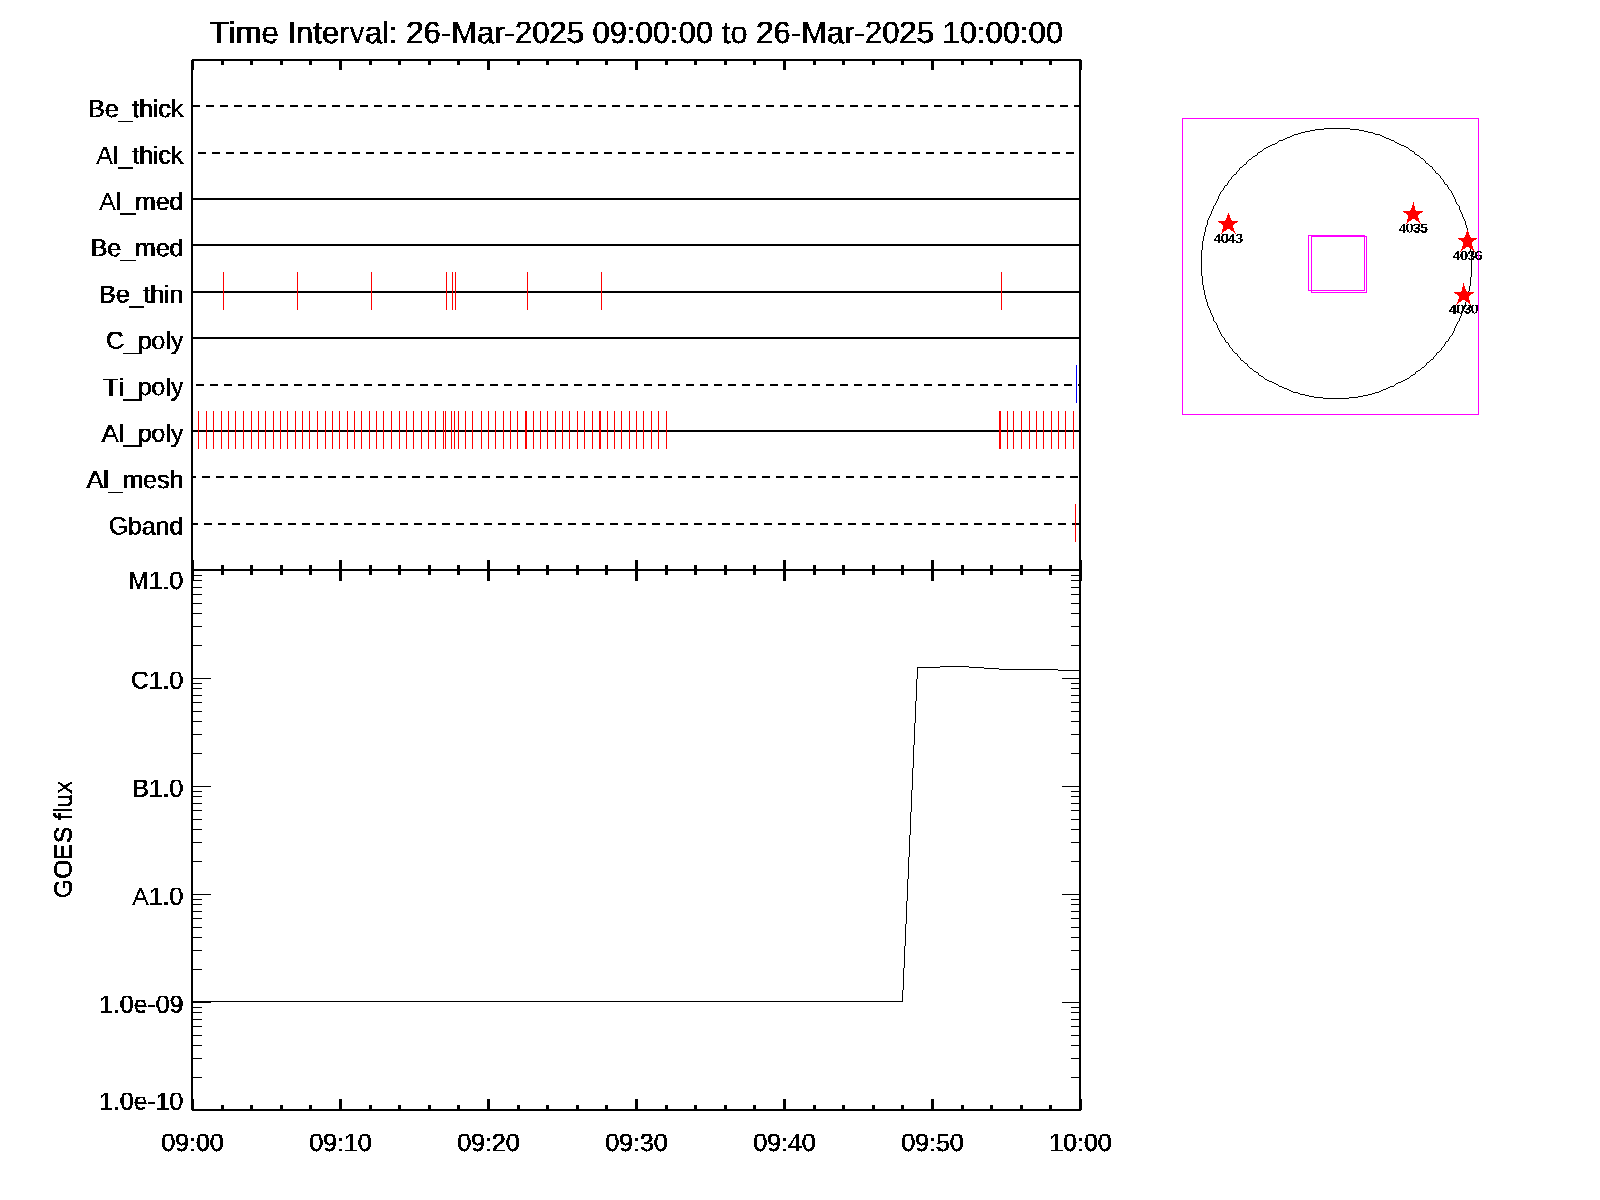Click the Al_thick filter label
The height and width of the screenshot is (1200, 1600).
click(140, 156)
